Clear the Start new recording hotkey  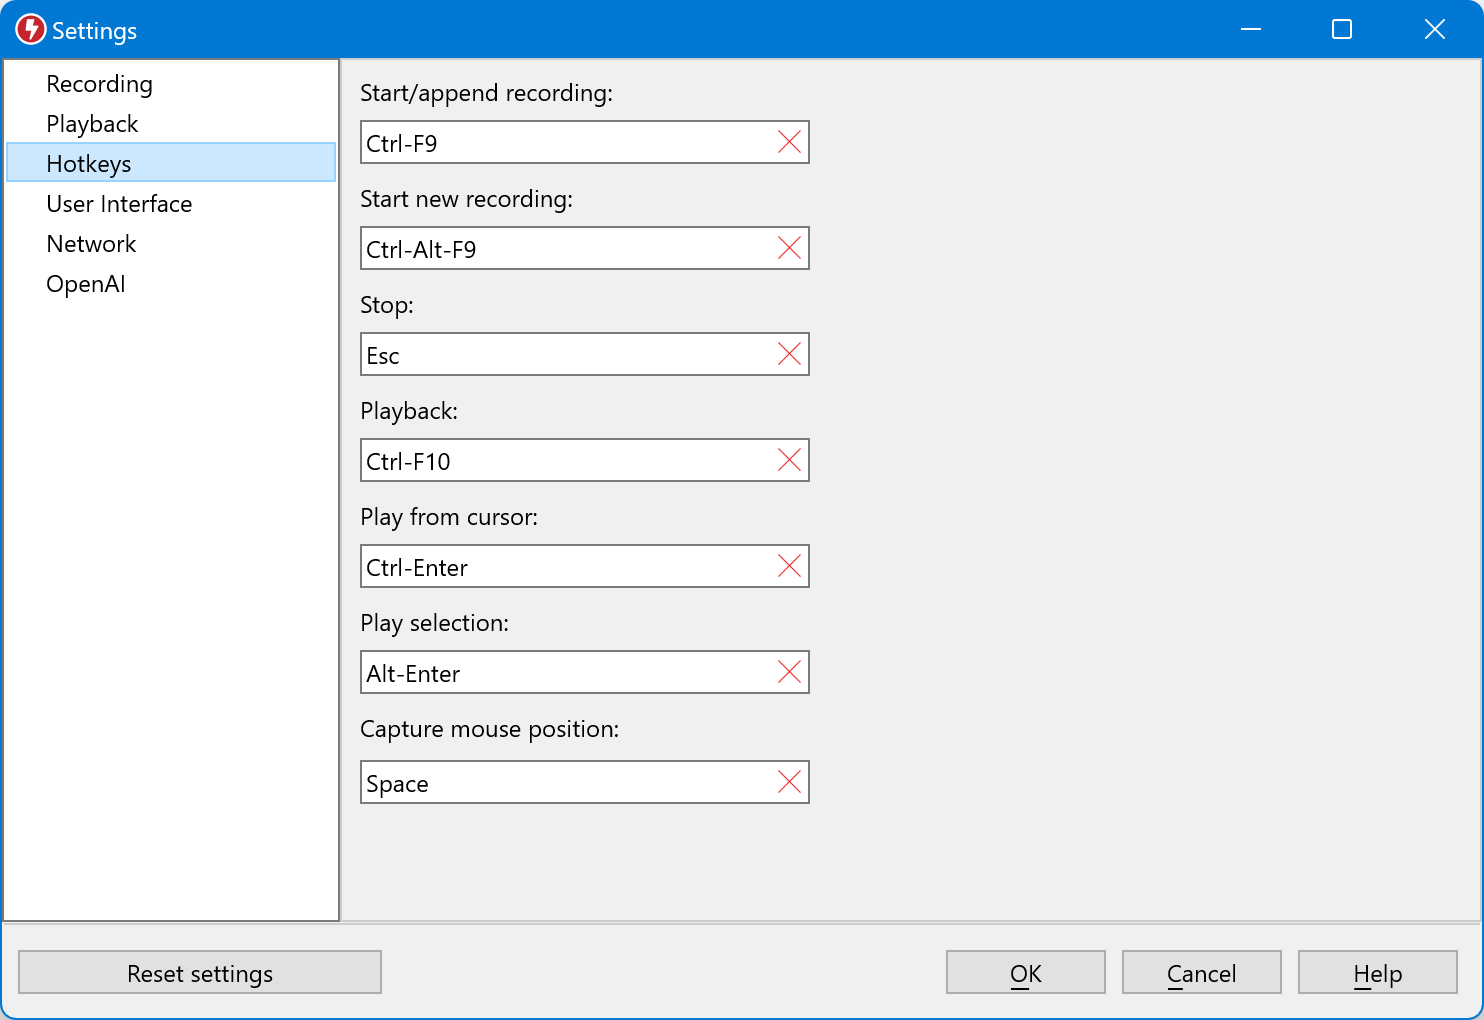coord(789,249)
